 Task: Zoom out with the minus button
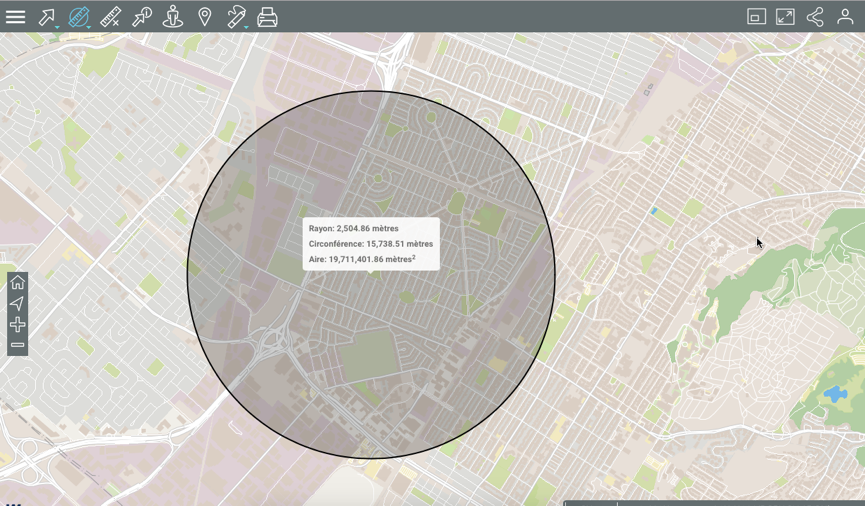[x=17, y=345]
